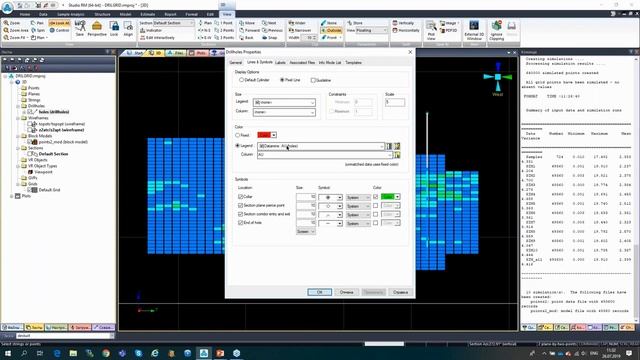Click the Lock view icon
The height and width of the screenshot is (360, 640).
(114, 29)
